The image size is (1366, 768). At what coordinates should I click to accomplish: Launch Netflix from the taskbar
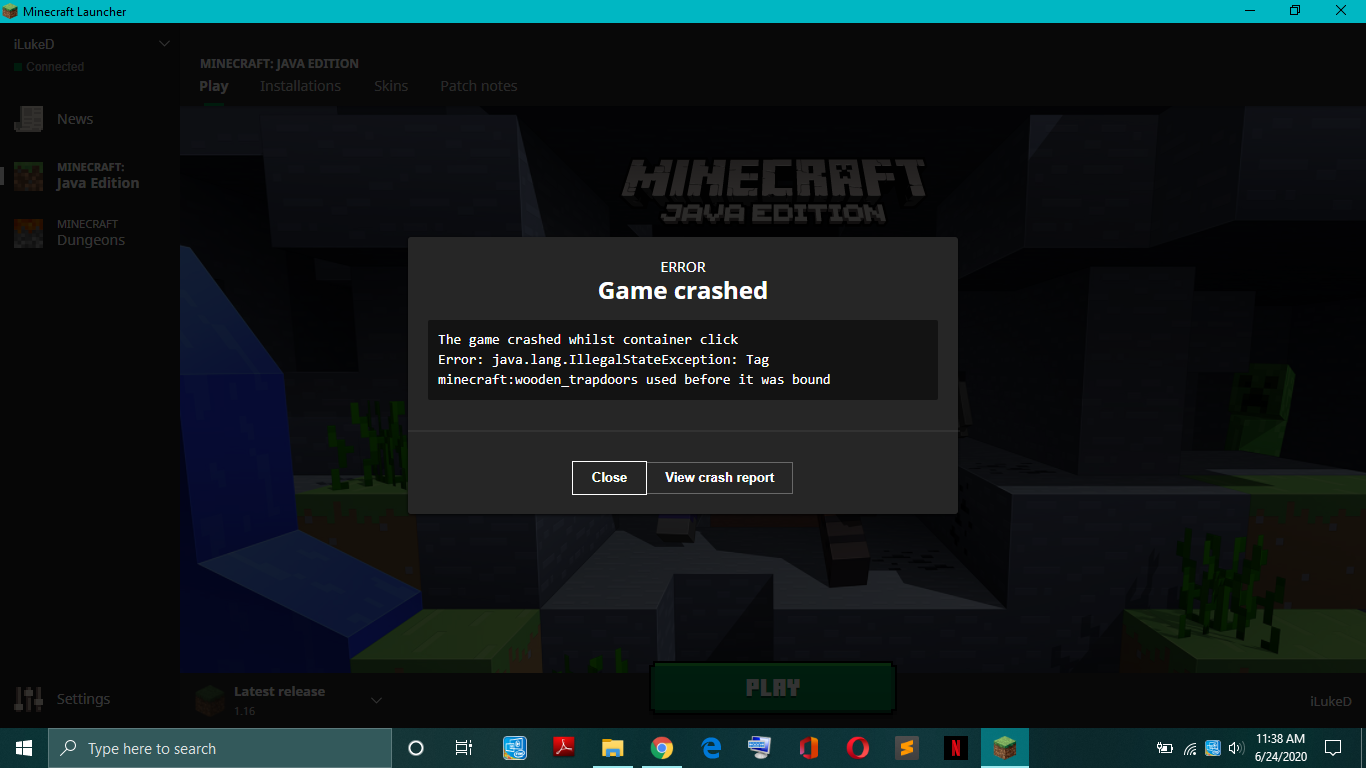pyautogui.click(x=956, y=748)
